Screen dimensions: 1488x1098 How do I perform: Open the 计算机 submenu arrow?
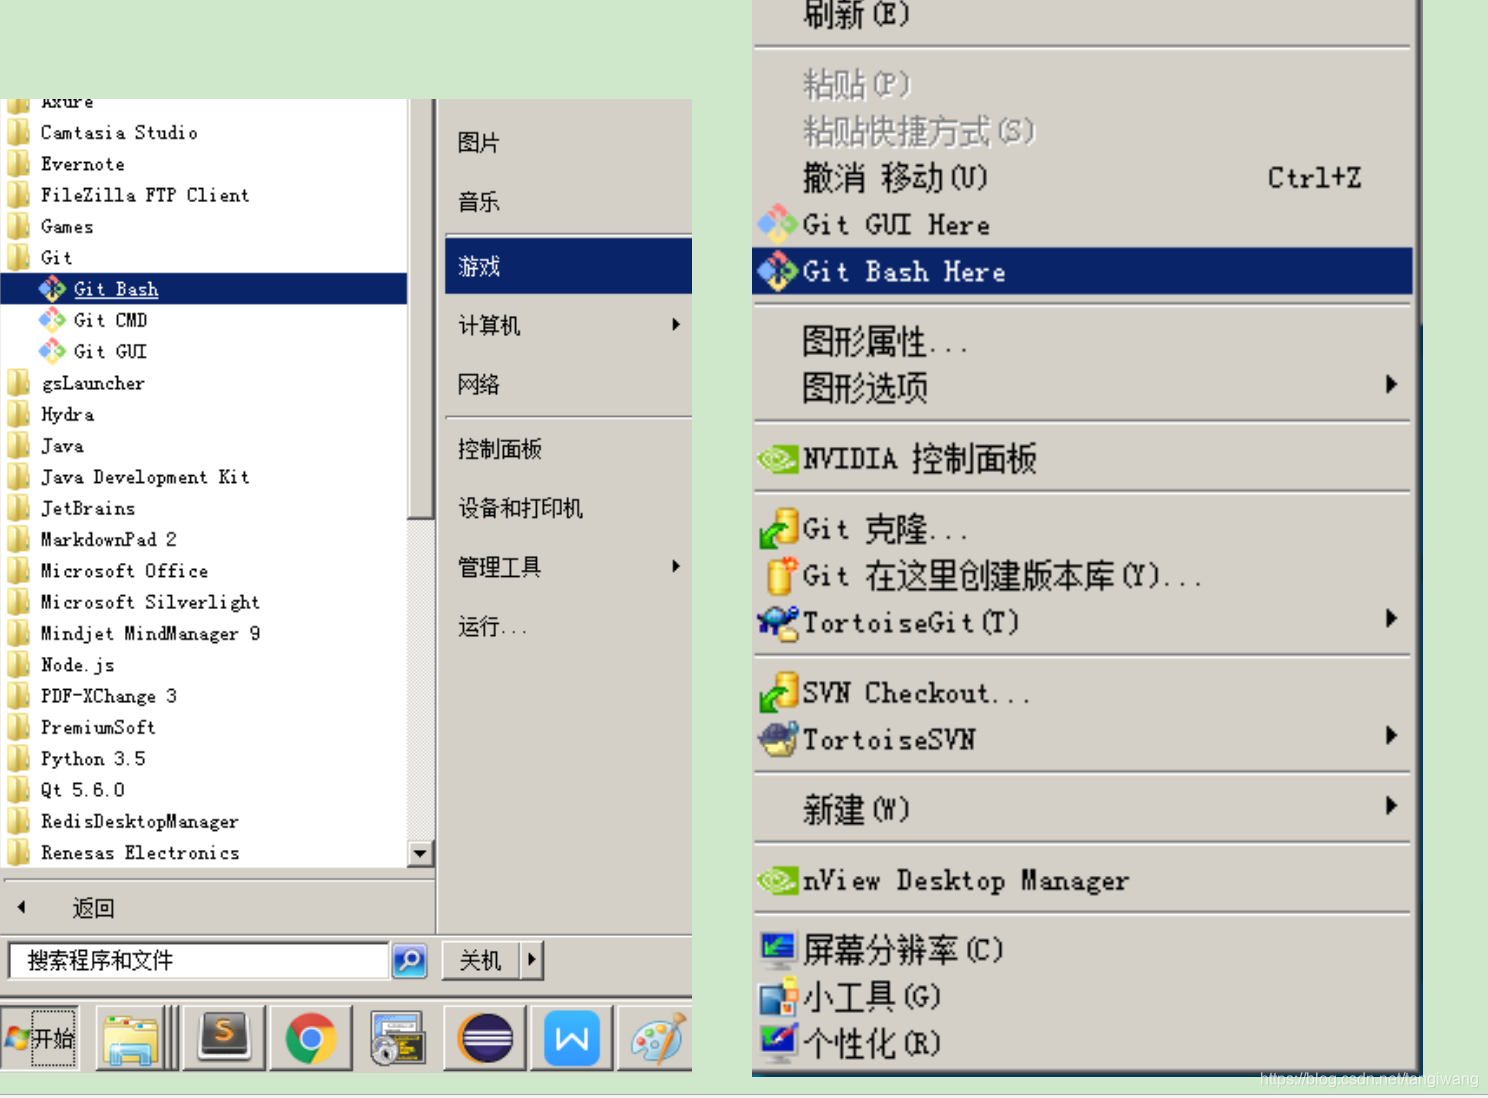pos(677,325)
